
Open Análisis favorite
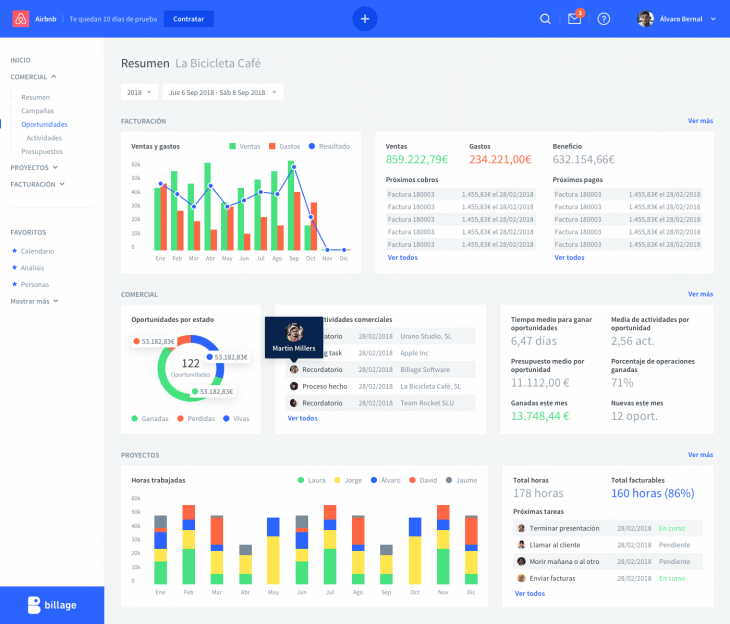(32, 268)
